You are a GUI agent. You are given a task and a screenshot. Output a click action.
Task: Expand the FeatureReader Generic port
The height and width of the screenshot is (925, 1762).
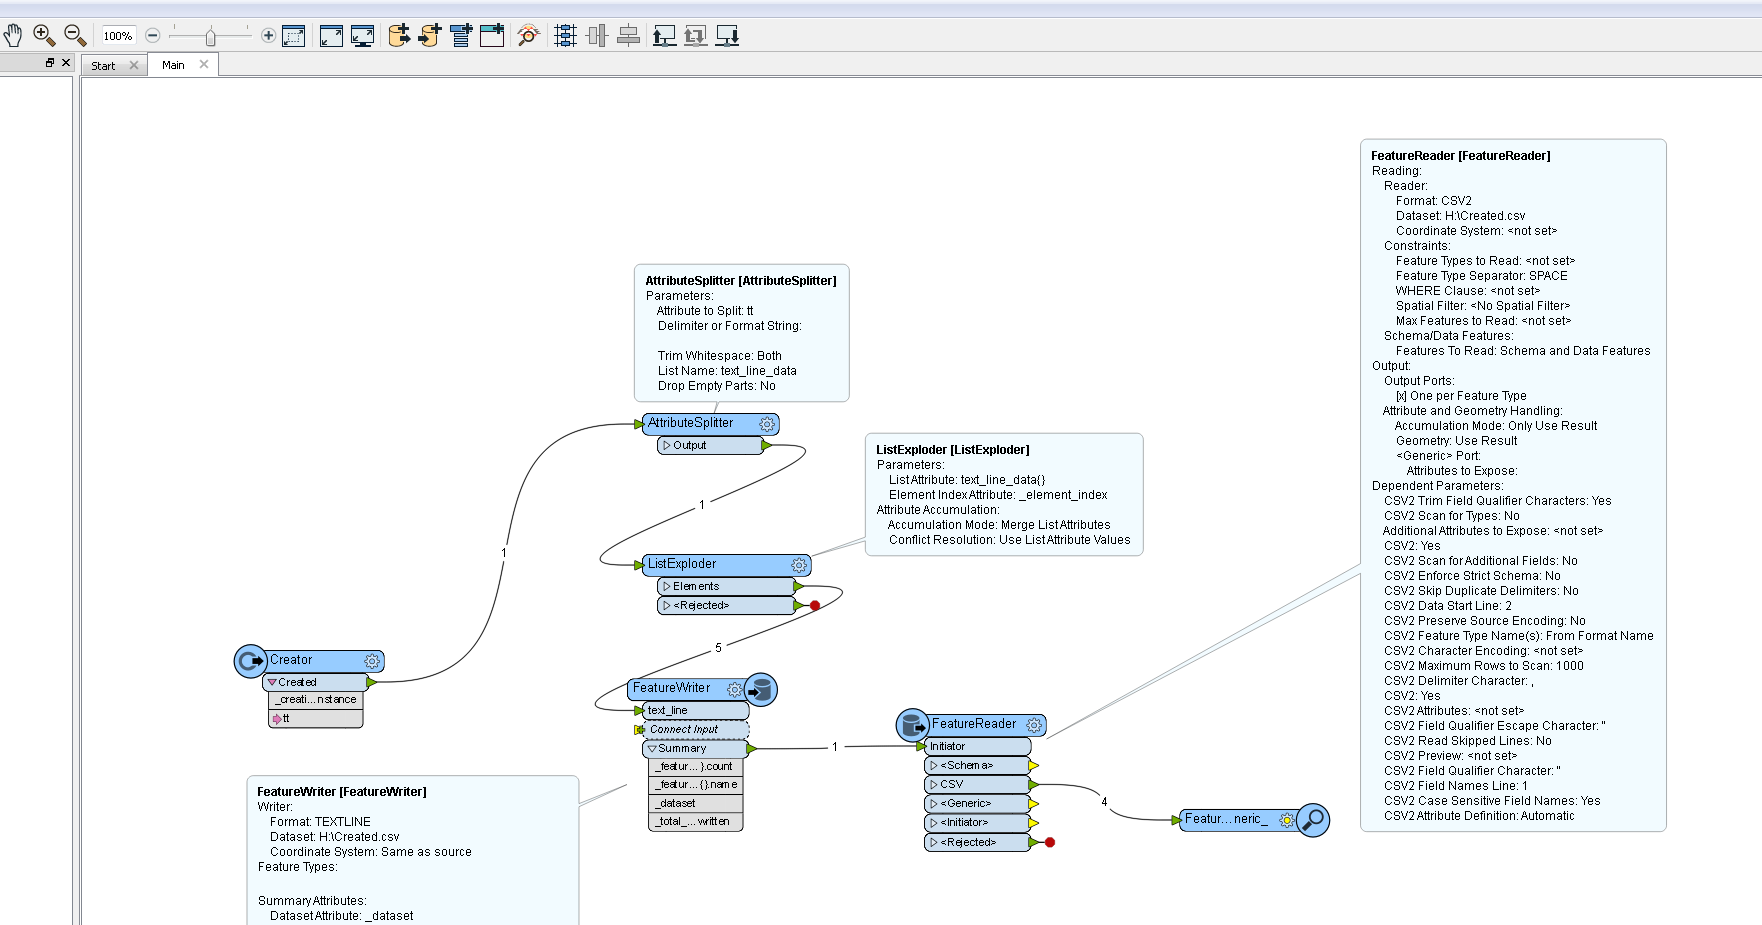(x=934, y=804)
